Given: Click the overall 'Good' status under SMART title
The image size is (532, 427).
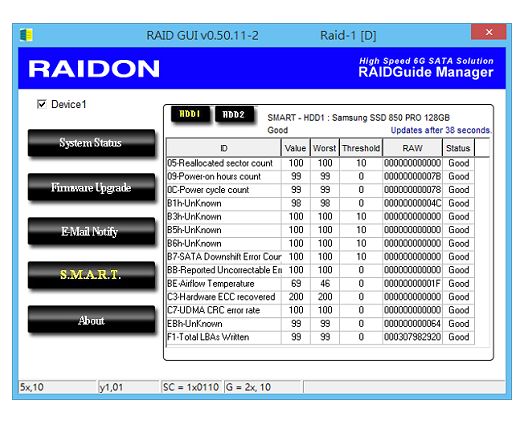Looking at the screenshot, I should click(278, 130).
